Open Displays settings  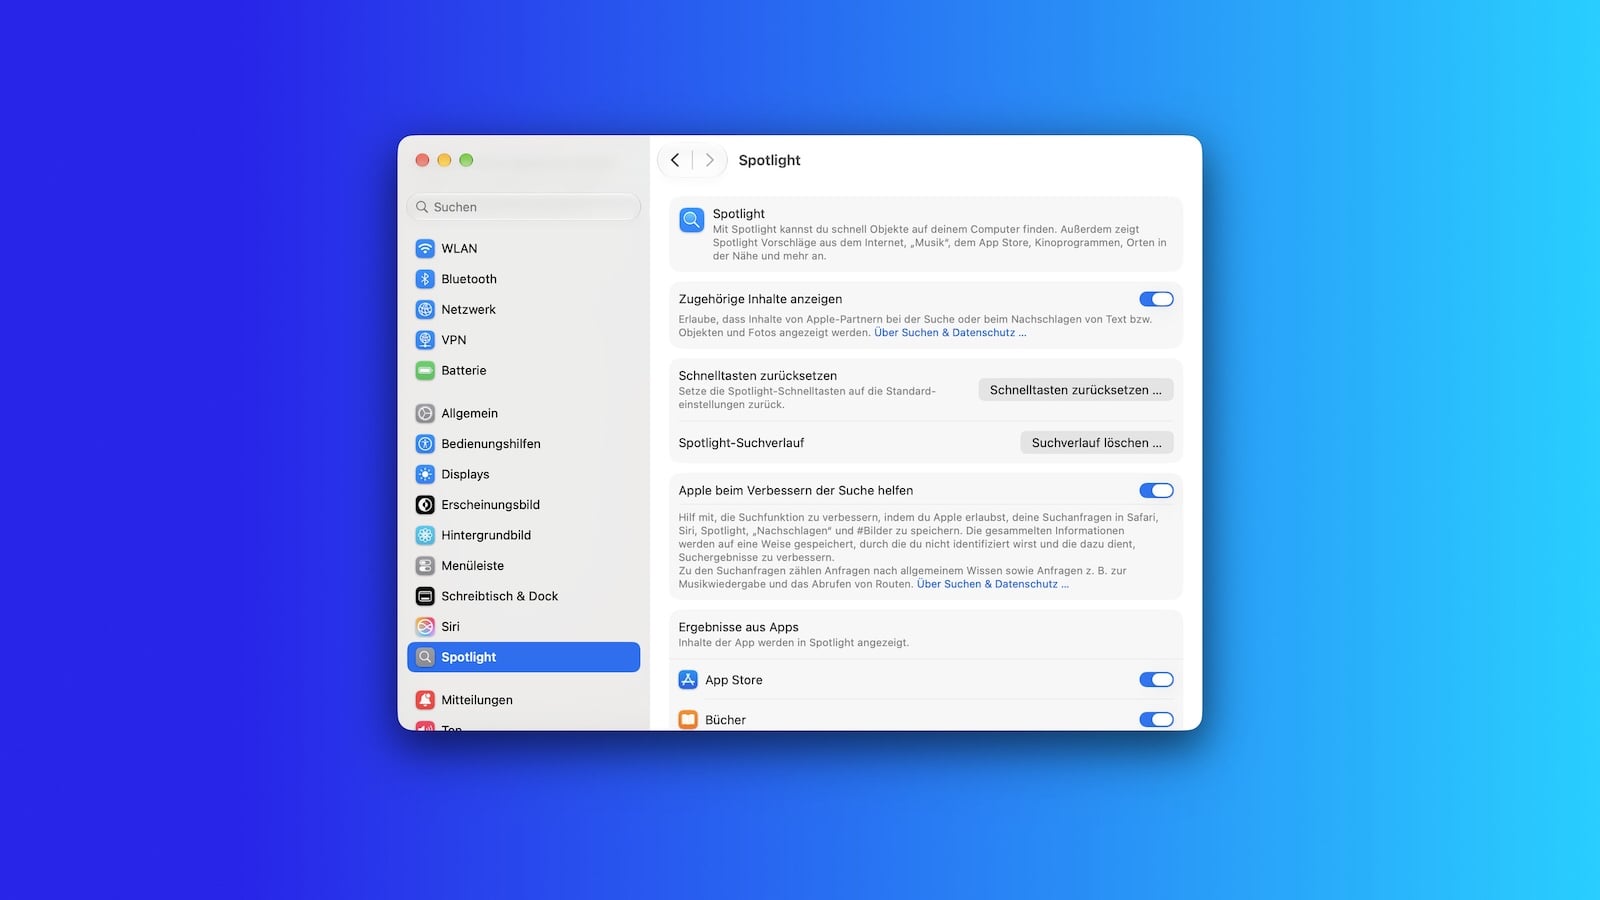(x=524, y=474)
